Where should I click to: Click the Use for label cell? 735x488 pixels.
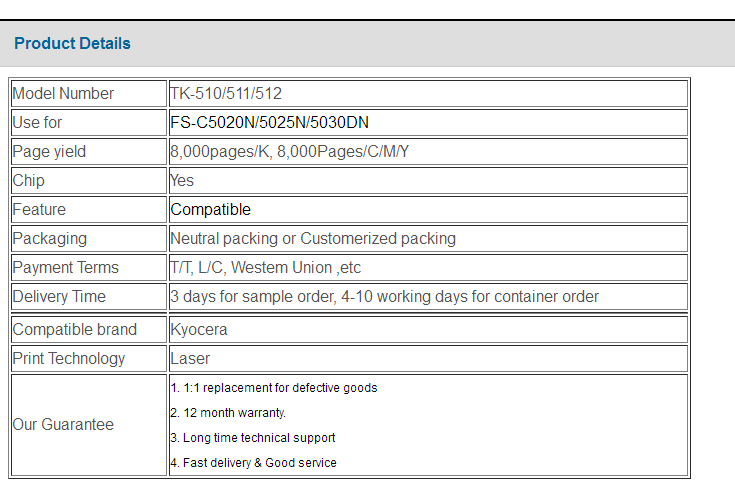(89, 123)
